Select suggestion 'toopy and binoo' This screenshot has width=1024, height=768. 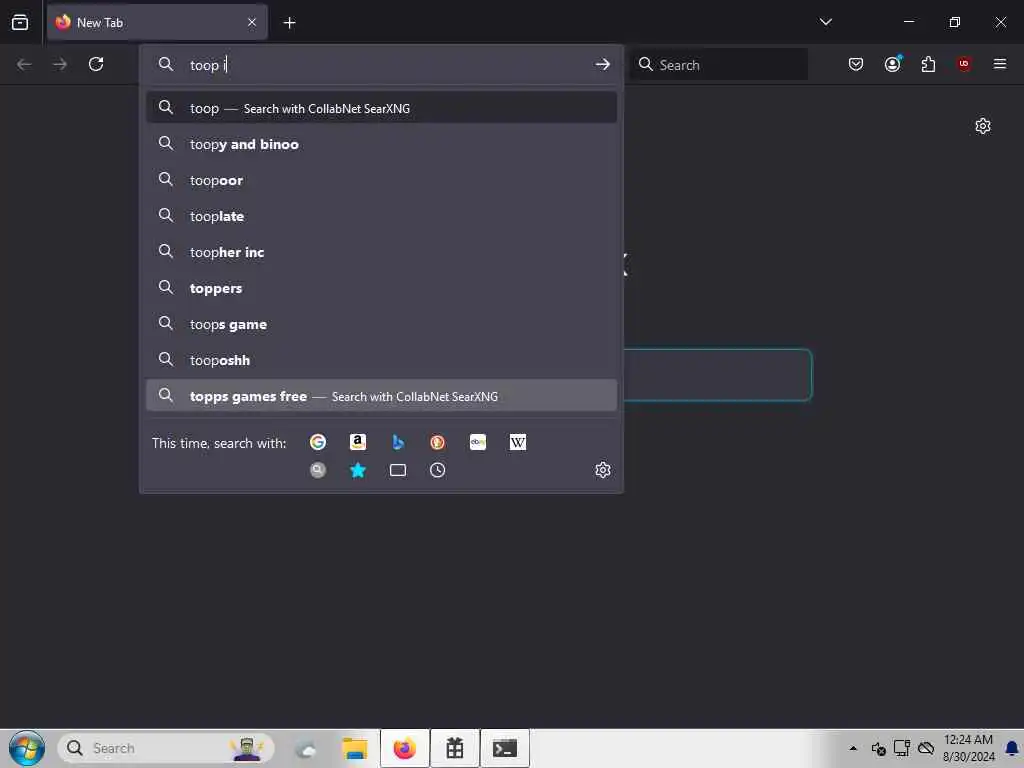[381, 144]
